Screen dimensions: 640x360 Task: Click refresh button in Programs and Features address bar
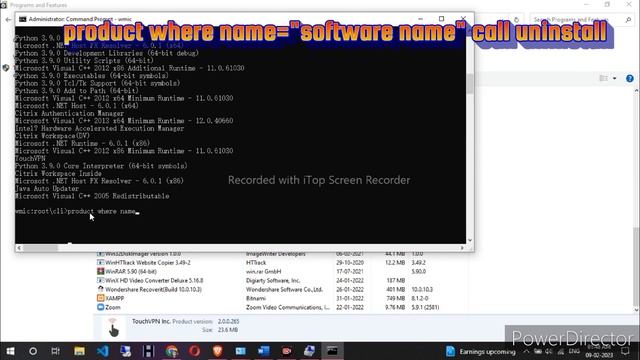(x=516, y=19)
